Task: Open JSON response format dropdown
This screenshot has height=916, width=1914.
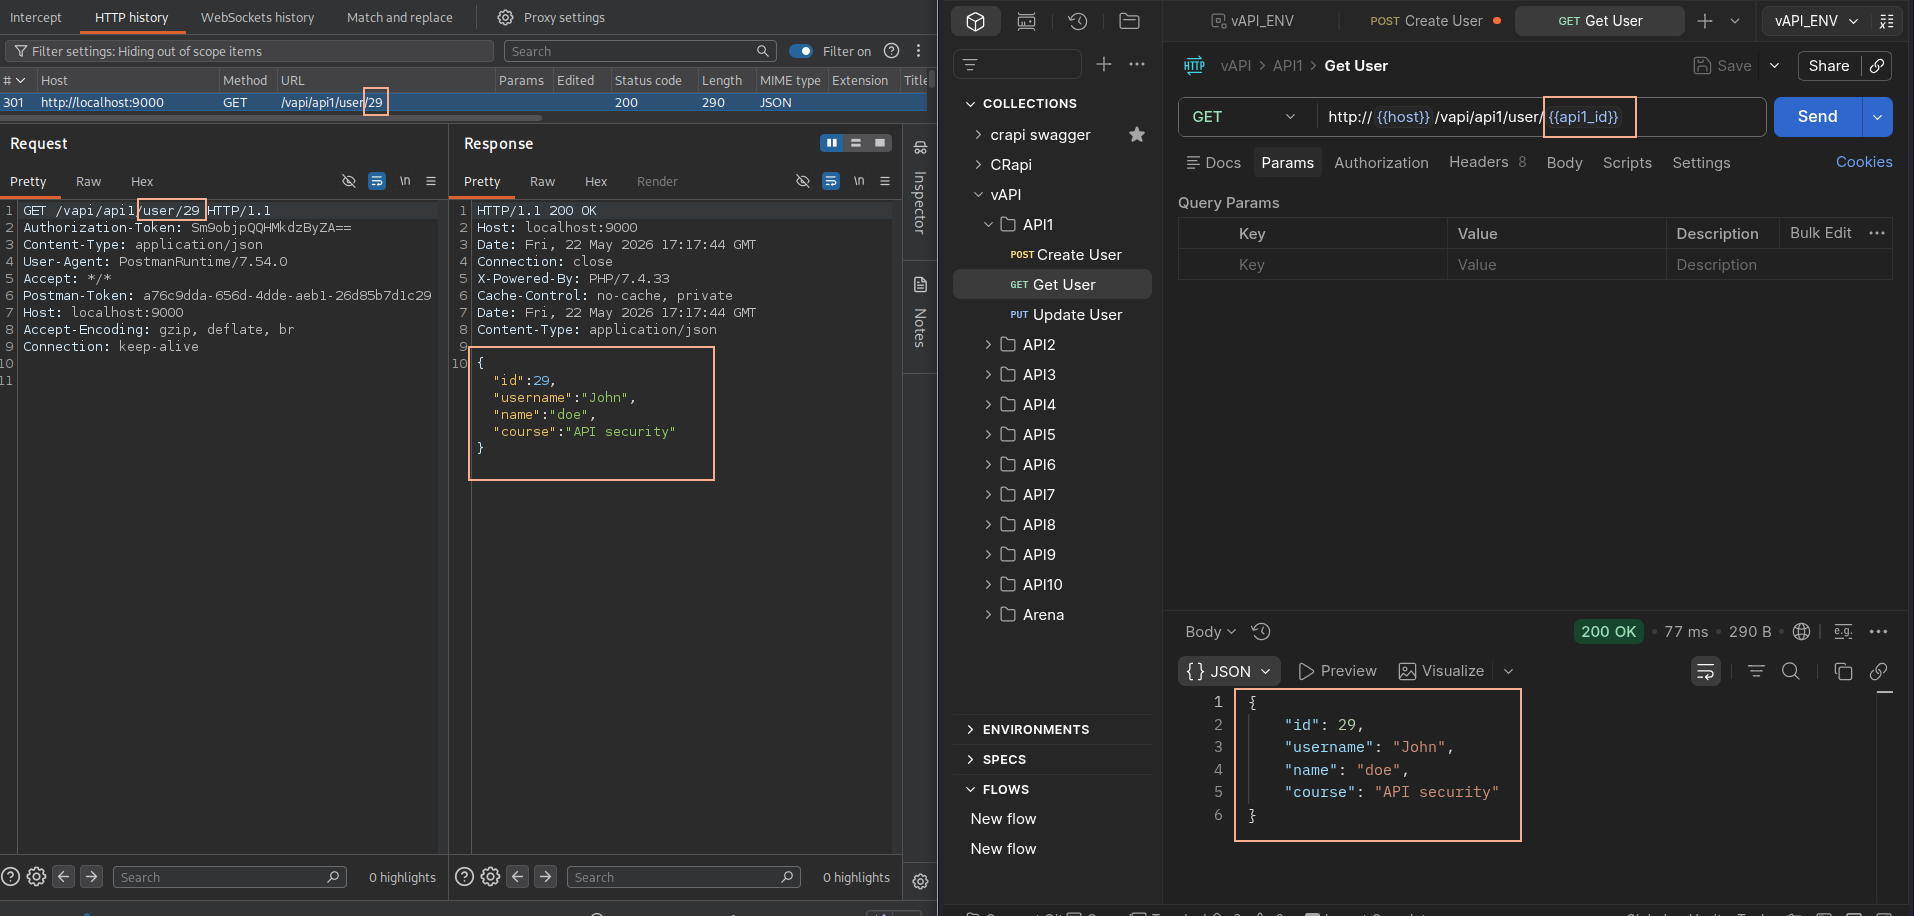Action: click(1229, 671)
